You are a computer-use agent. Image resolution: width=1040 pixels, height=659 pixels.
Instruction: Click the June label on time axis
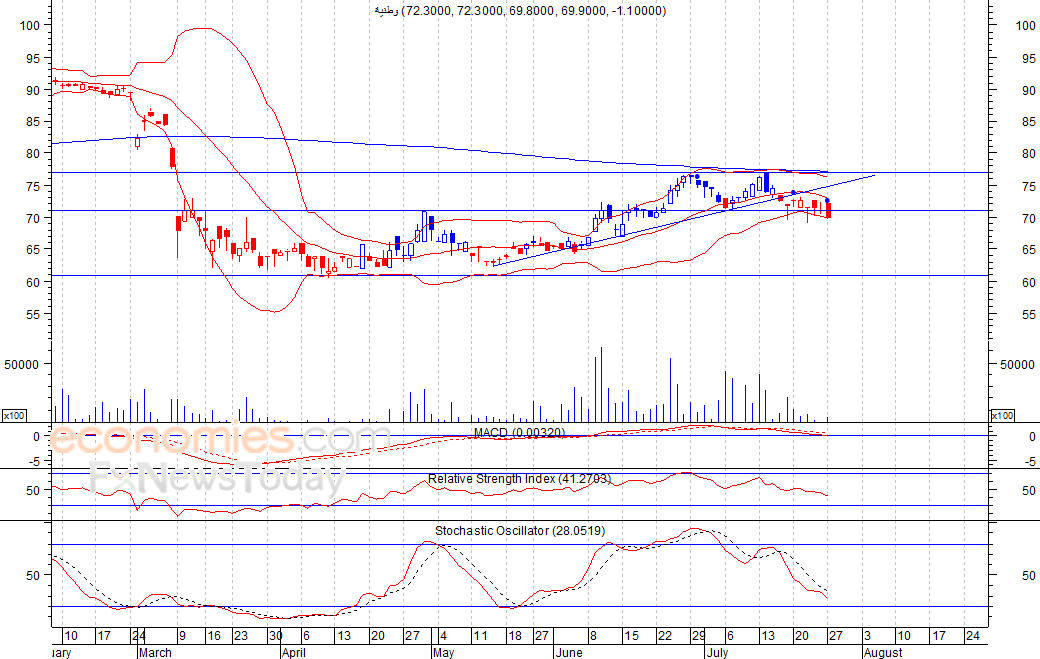coord(568,652)
